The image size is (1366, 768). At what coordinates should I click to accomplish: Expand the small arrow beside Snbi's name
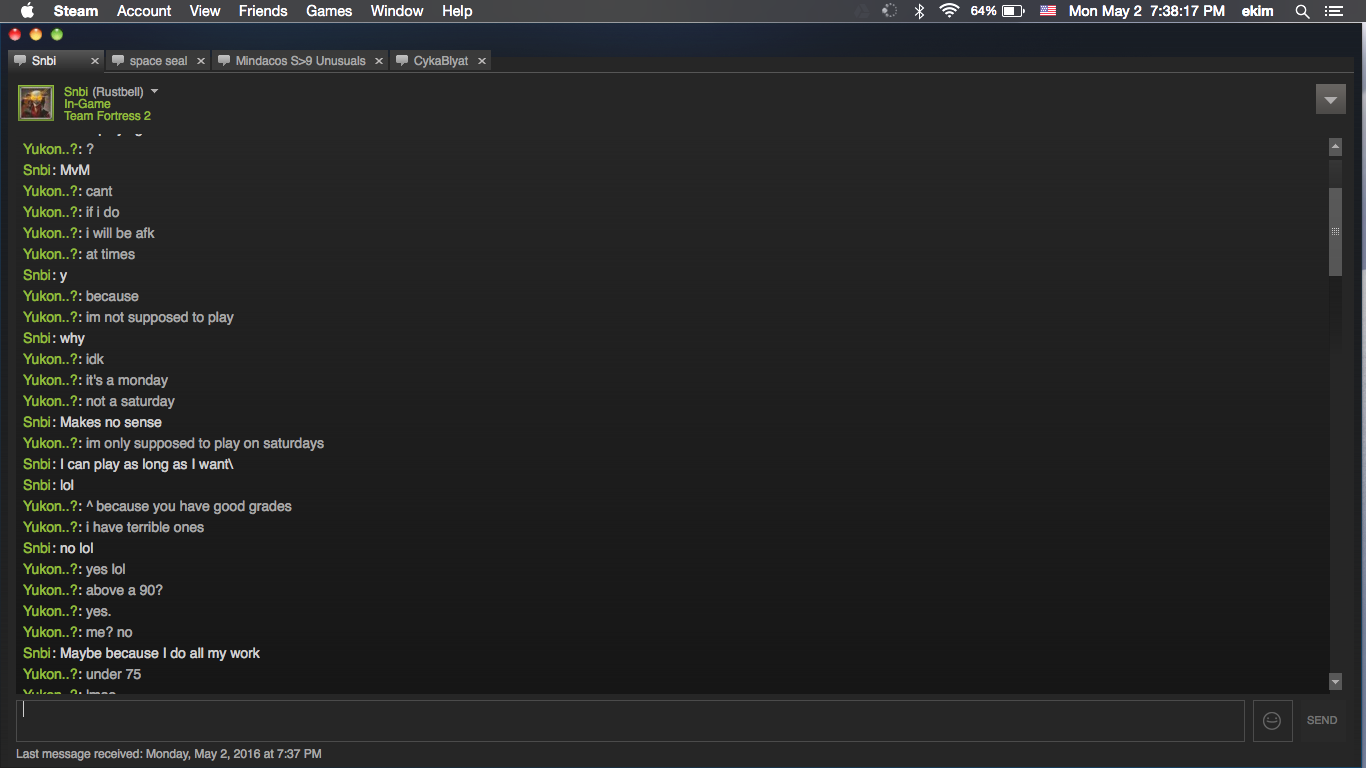154,91
